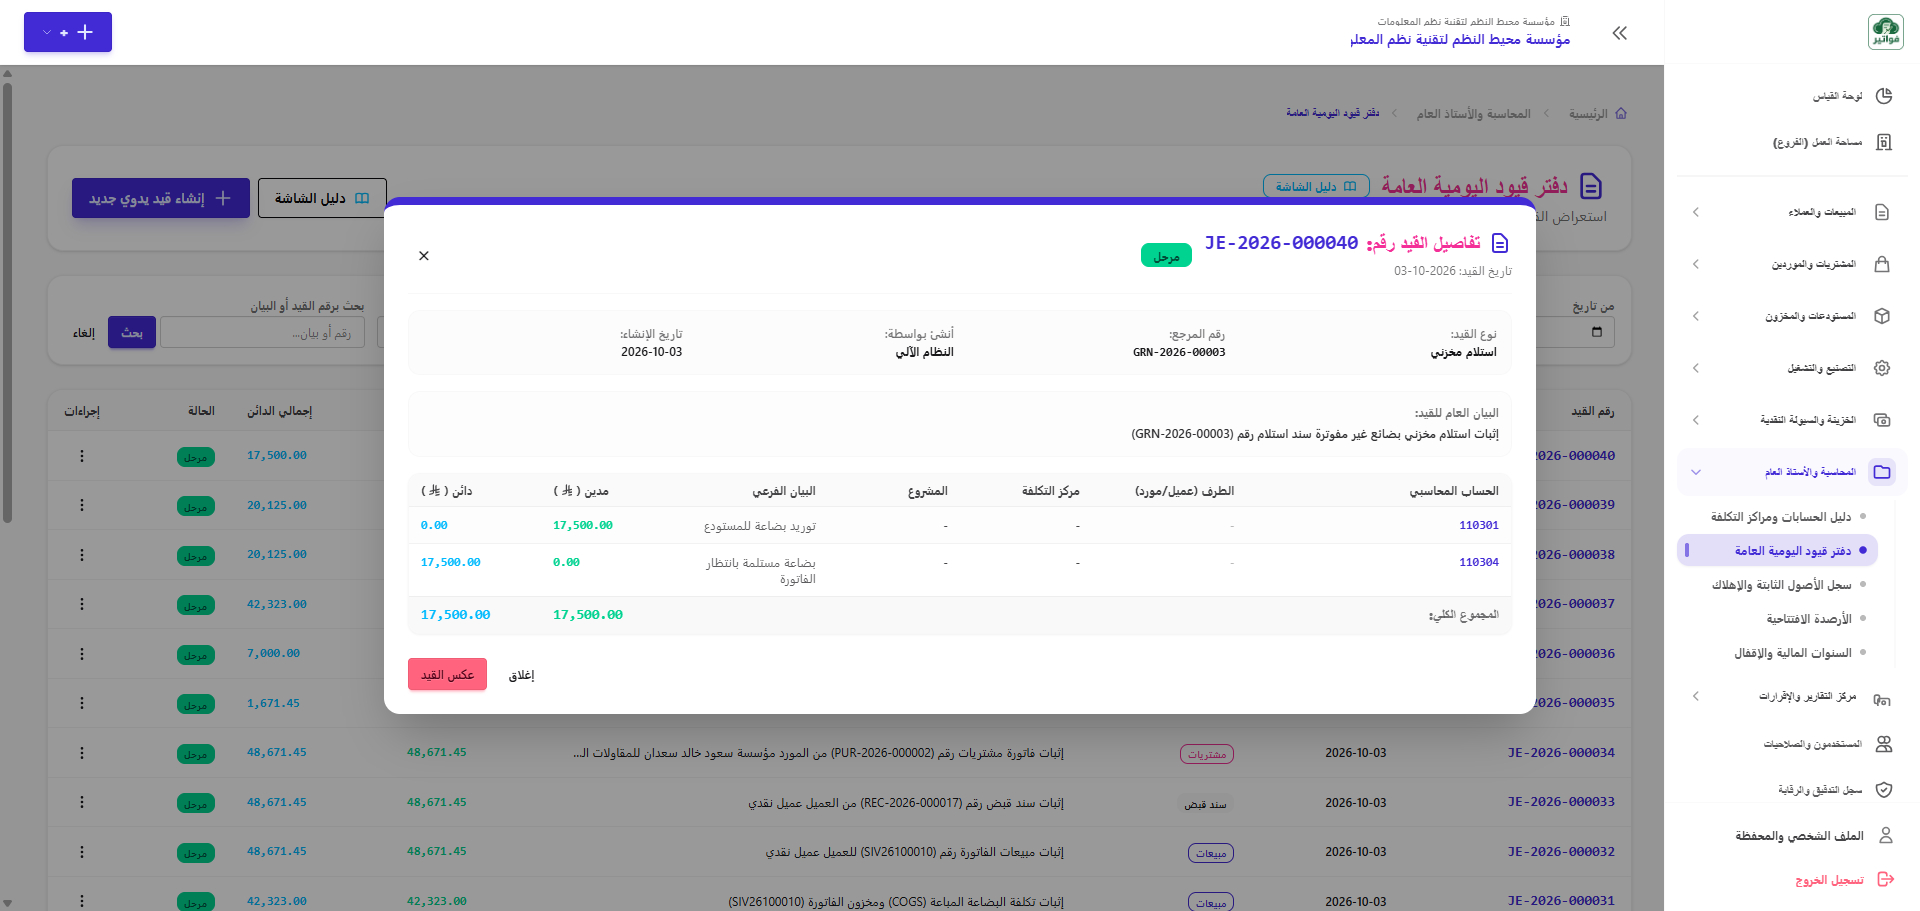Click the logout icon تسجيل الخروج
Screen dimensions: 1920x911
(1886, 880)
